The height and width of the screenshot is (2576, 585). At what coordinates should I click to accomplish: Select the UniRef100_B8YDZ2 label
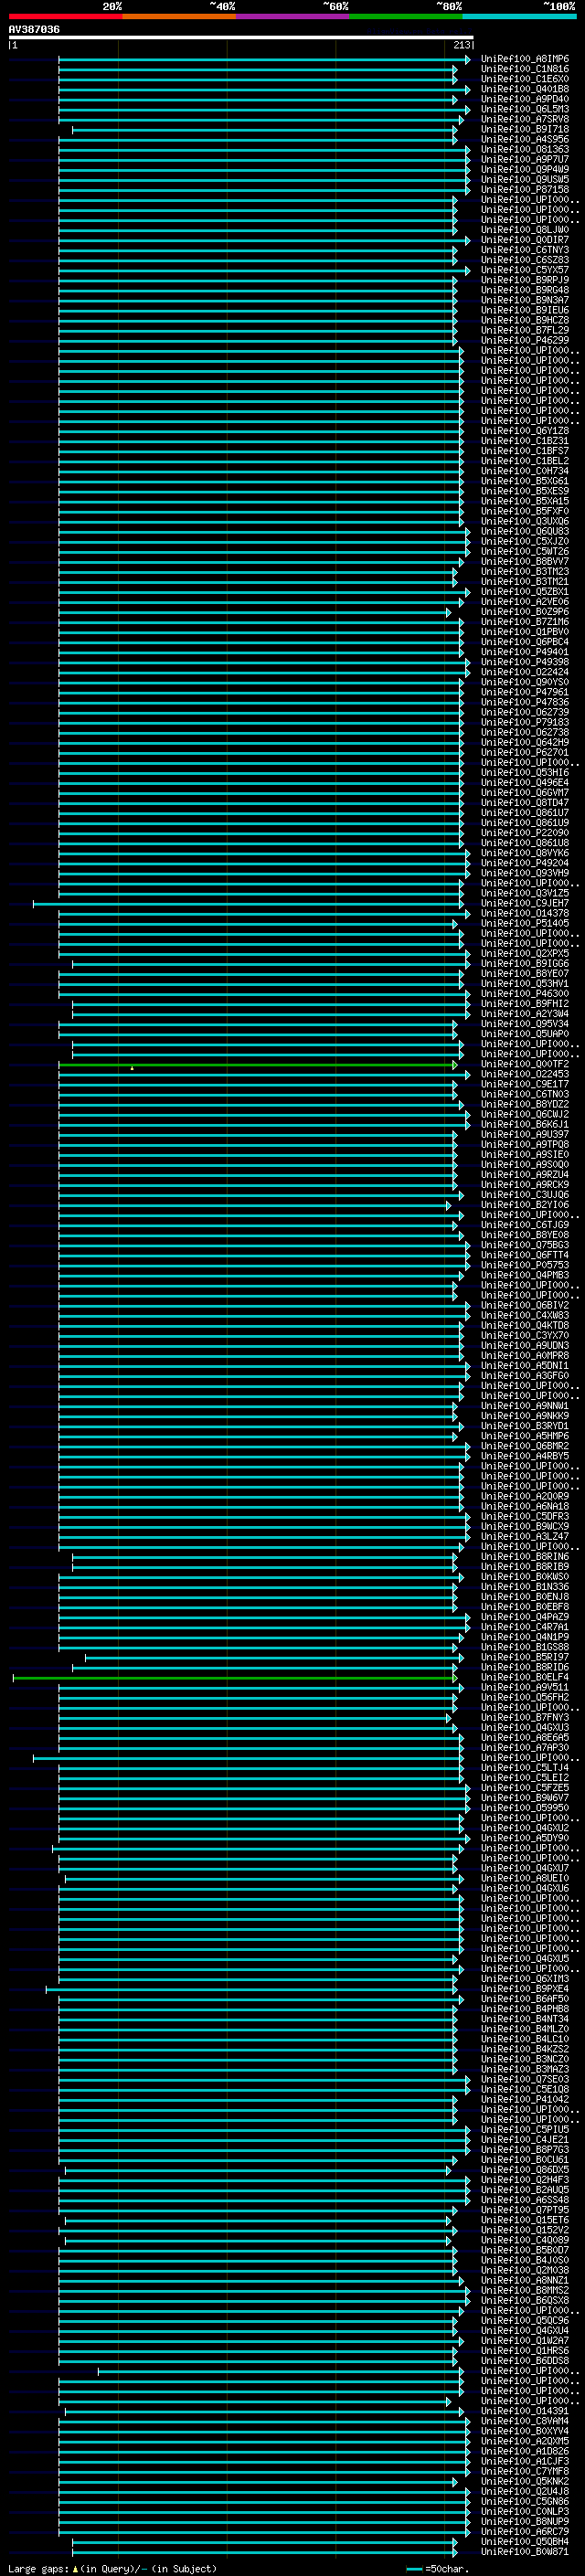(x=525, y=1104)
